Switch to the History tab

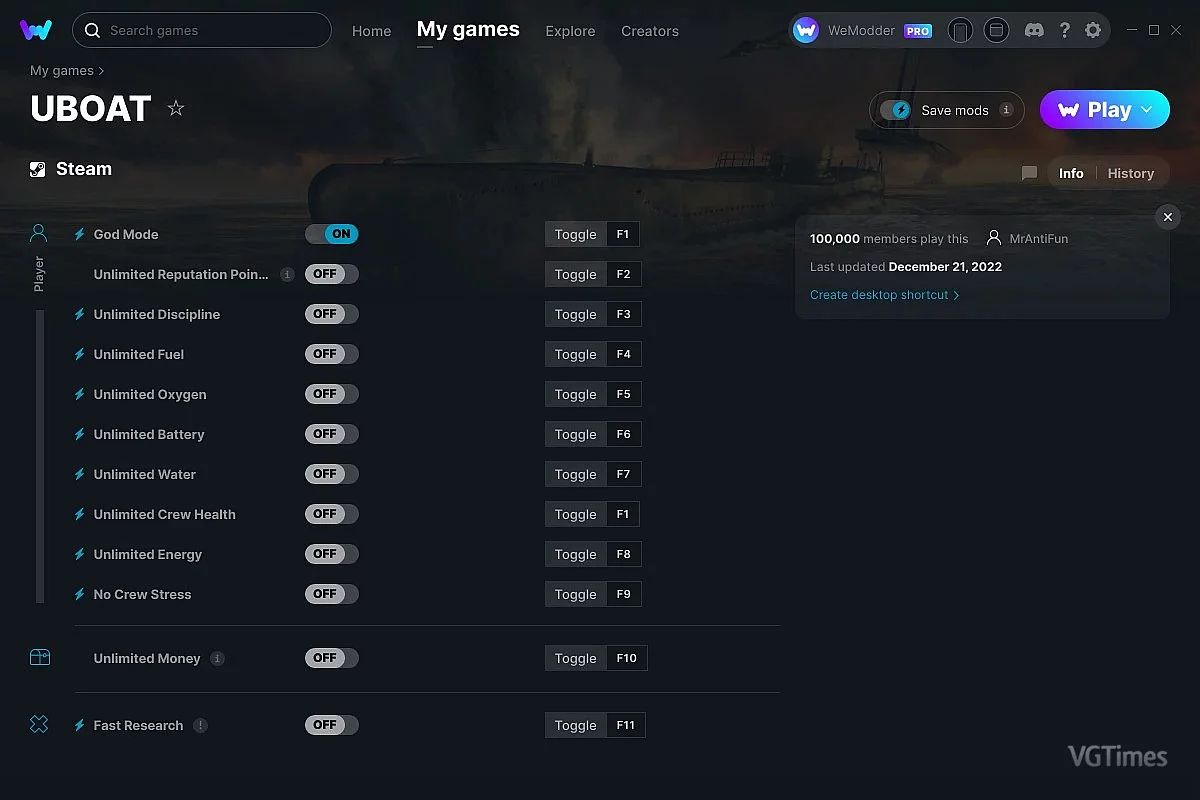pos(1130,173)
